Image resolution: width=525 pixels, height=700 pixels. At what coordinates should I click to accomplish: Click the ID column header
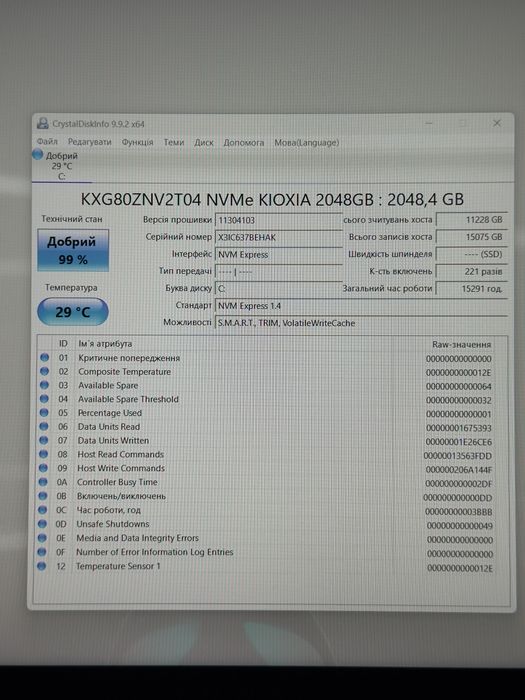click(63, 344)
